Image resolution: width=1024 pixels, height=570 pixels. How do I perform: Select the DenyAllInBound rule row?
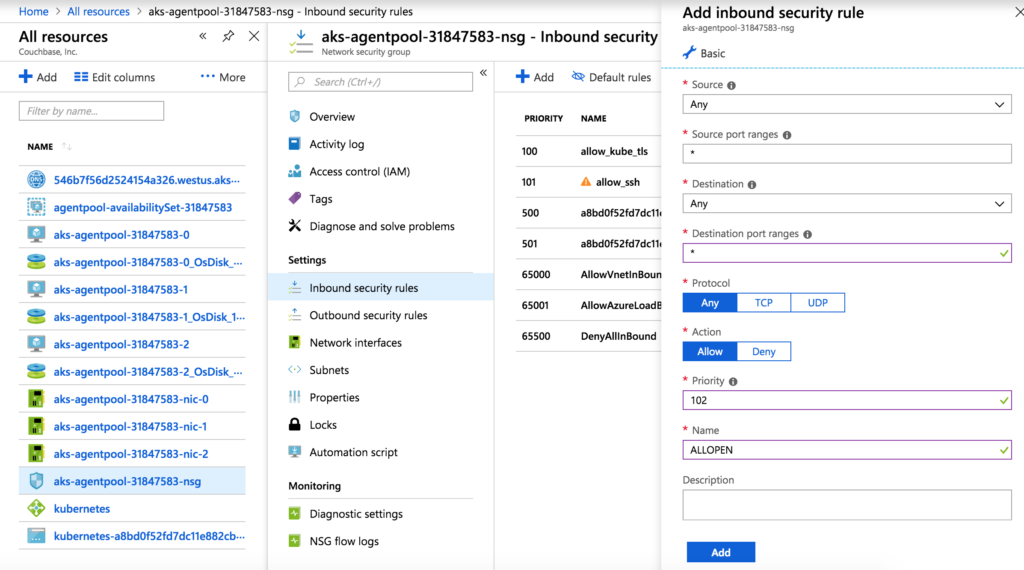click(588, 336)
